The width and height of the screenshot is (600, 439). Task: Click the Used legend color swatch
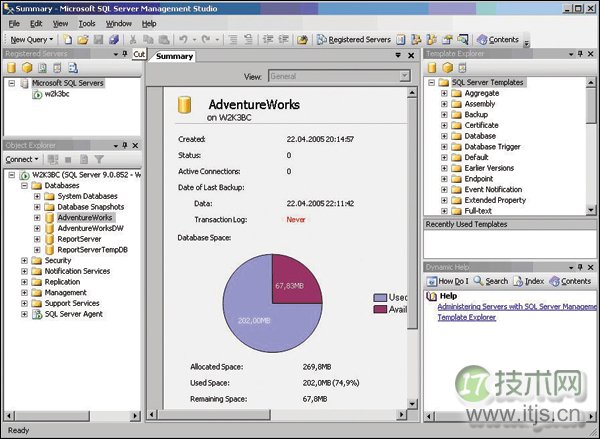click(380, 298)
